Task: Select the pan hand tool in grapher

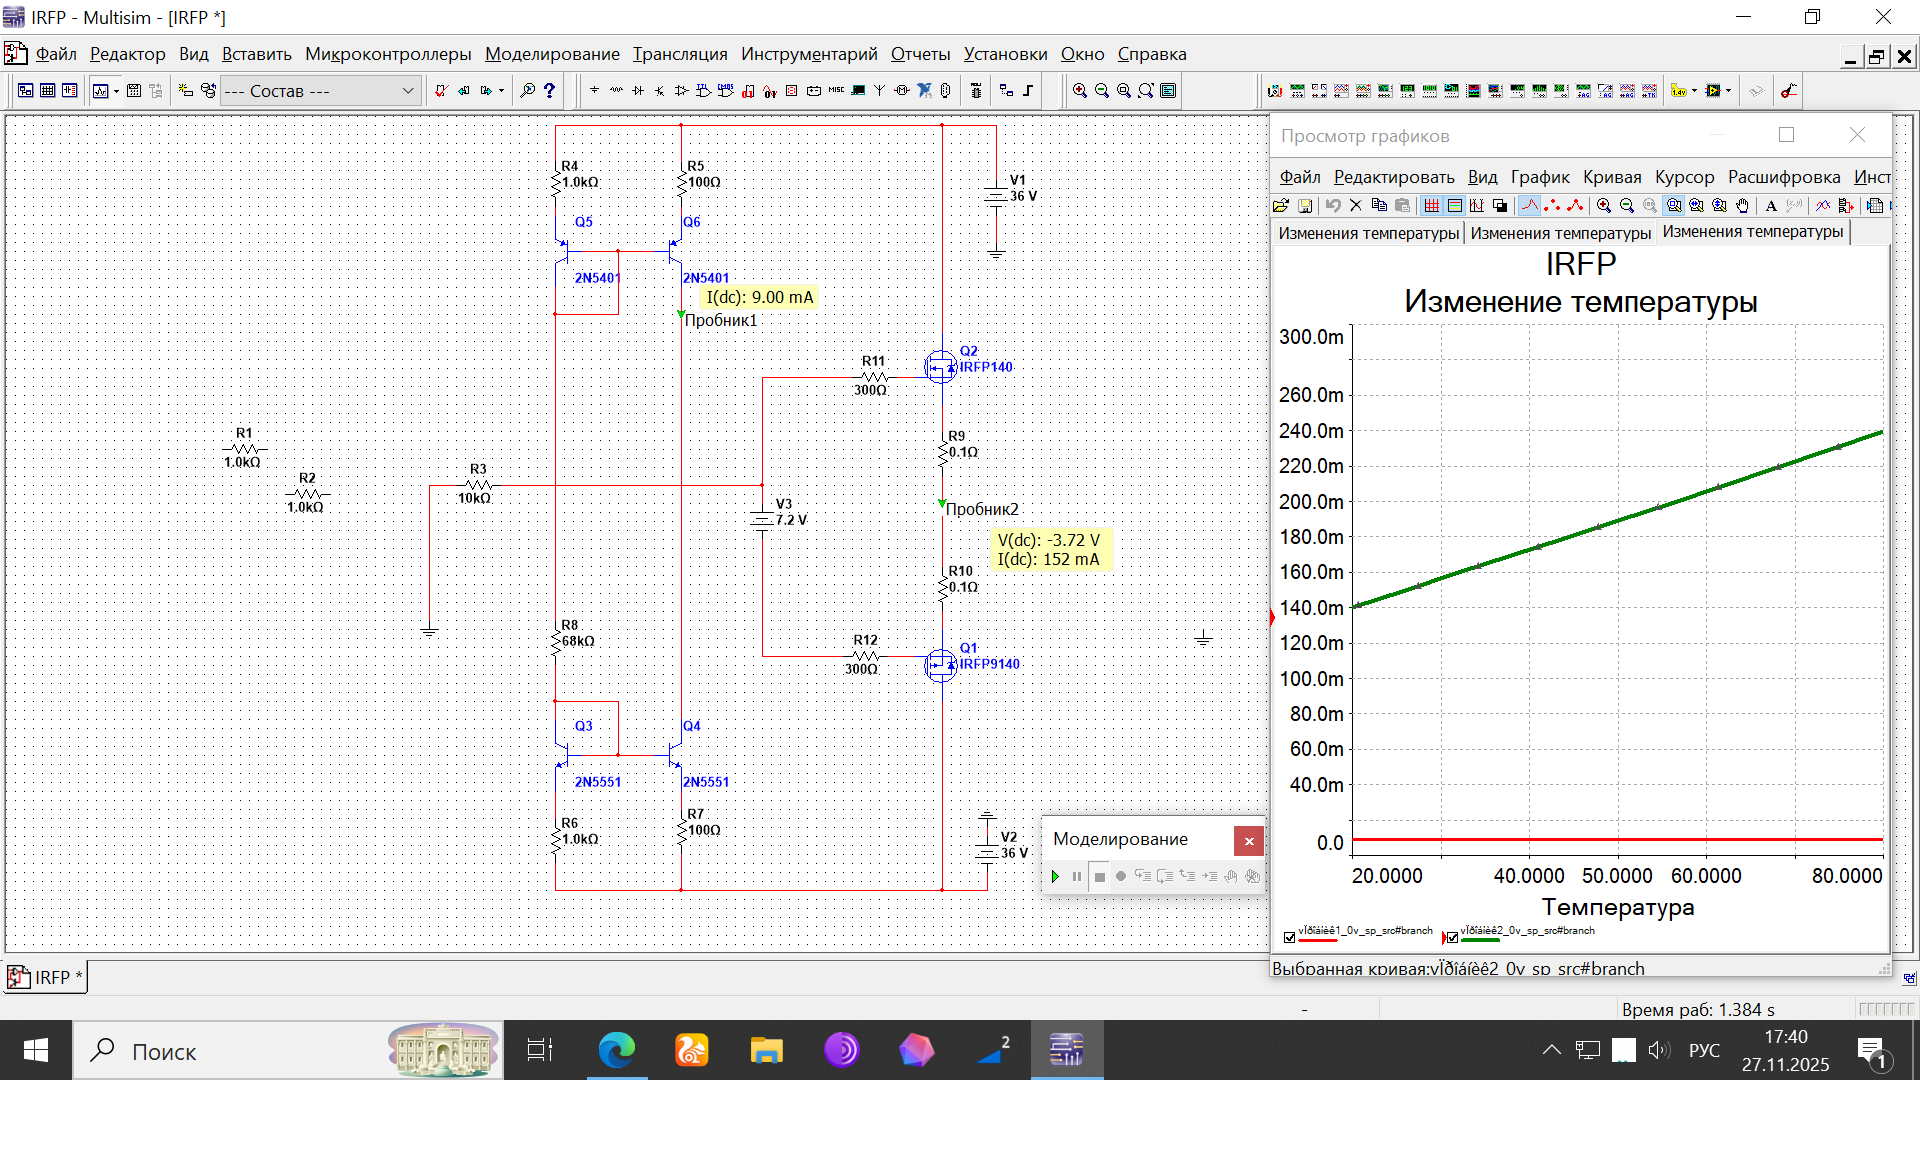Action: pyautogui.click(x=1743, y=206)
